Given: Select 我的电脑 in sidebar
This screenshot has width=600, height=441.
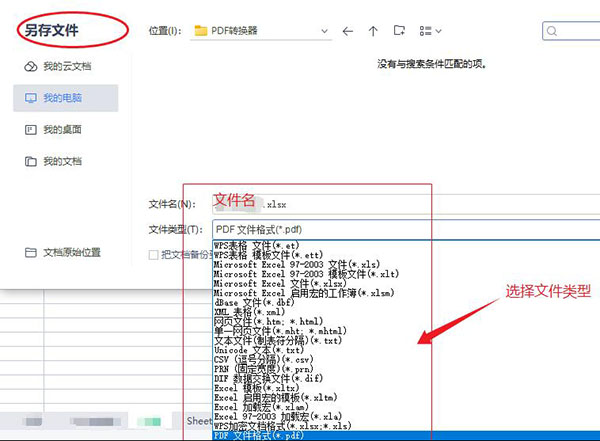Looking at the screenshot, I should [60, 98].
